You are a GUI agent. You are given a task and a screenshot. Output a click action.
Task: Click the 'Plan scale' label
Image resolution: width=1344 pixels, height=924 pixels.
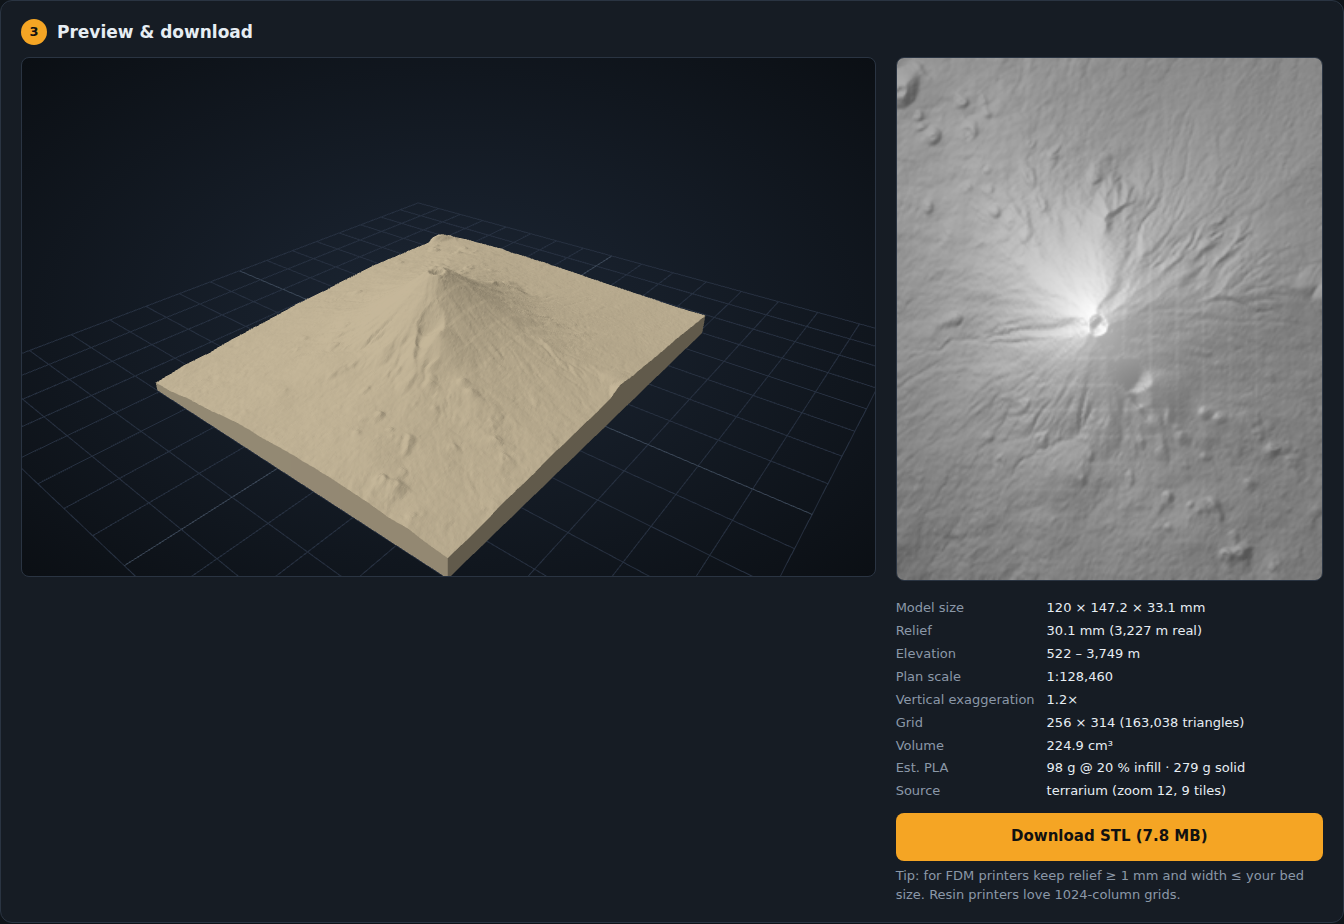tap(928, 677)
